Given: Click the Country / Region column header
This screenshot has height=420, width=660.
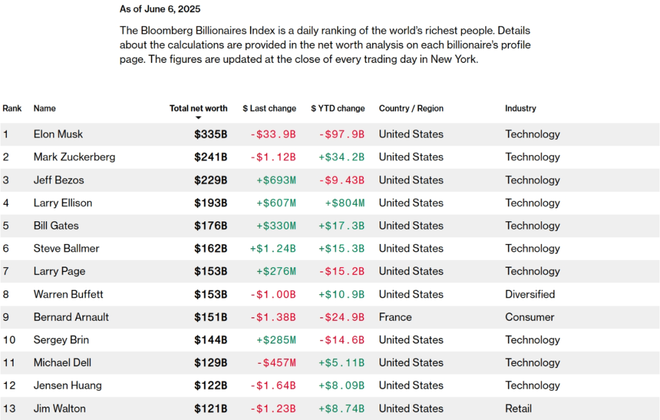Looking at the screenshot, I should 411,108.
